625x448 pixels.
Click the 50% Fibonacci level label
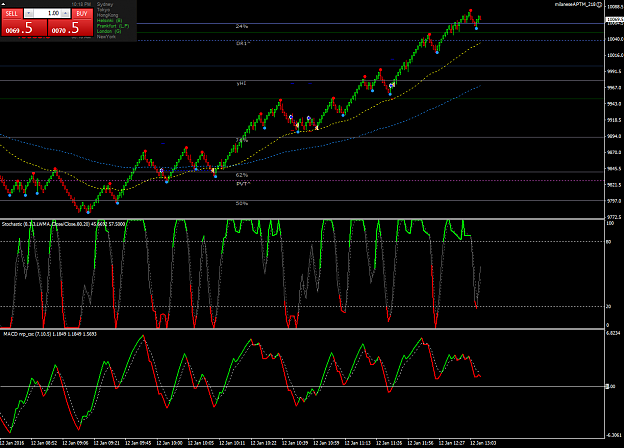[242, 203]
